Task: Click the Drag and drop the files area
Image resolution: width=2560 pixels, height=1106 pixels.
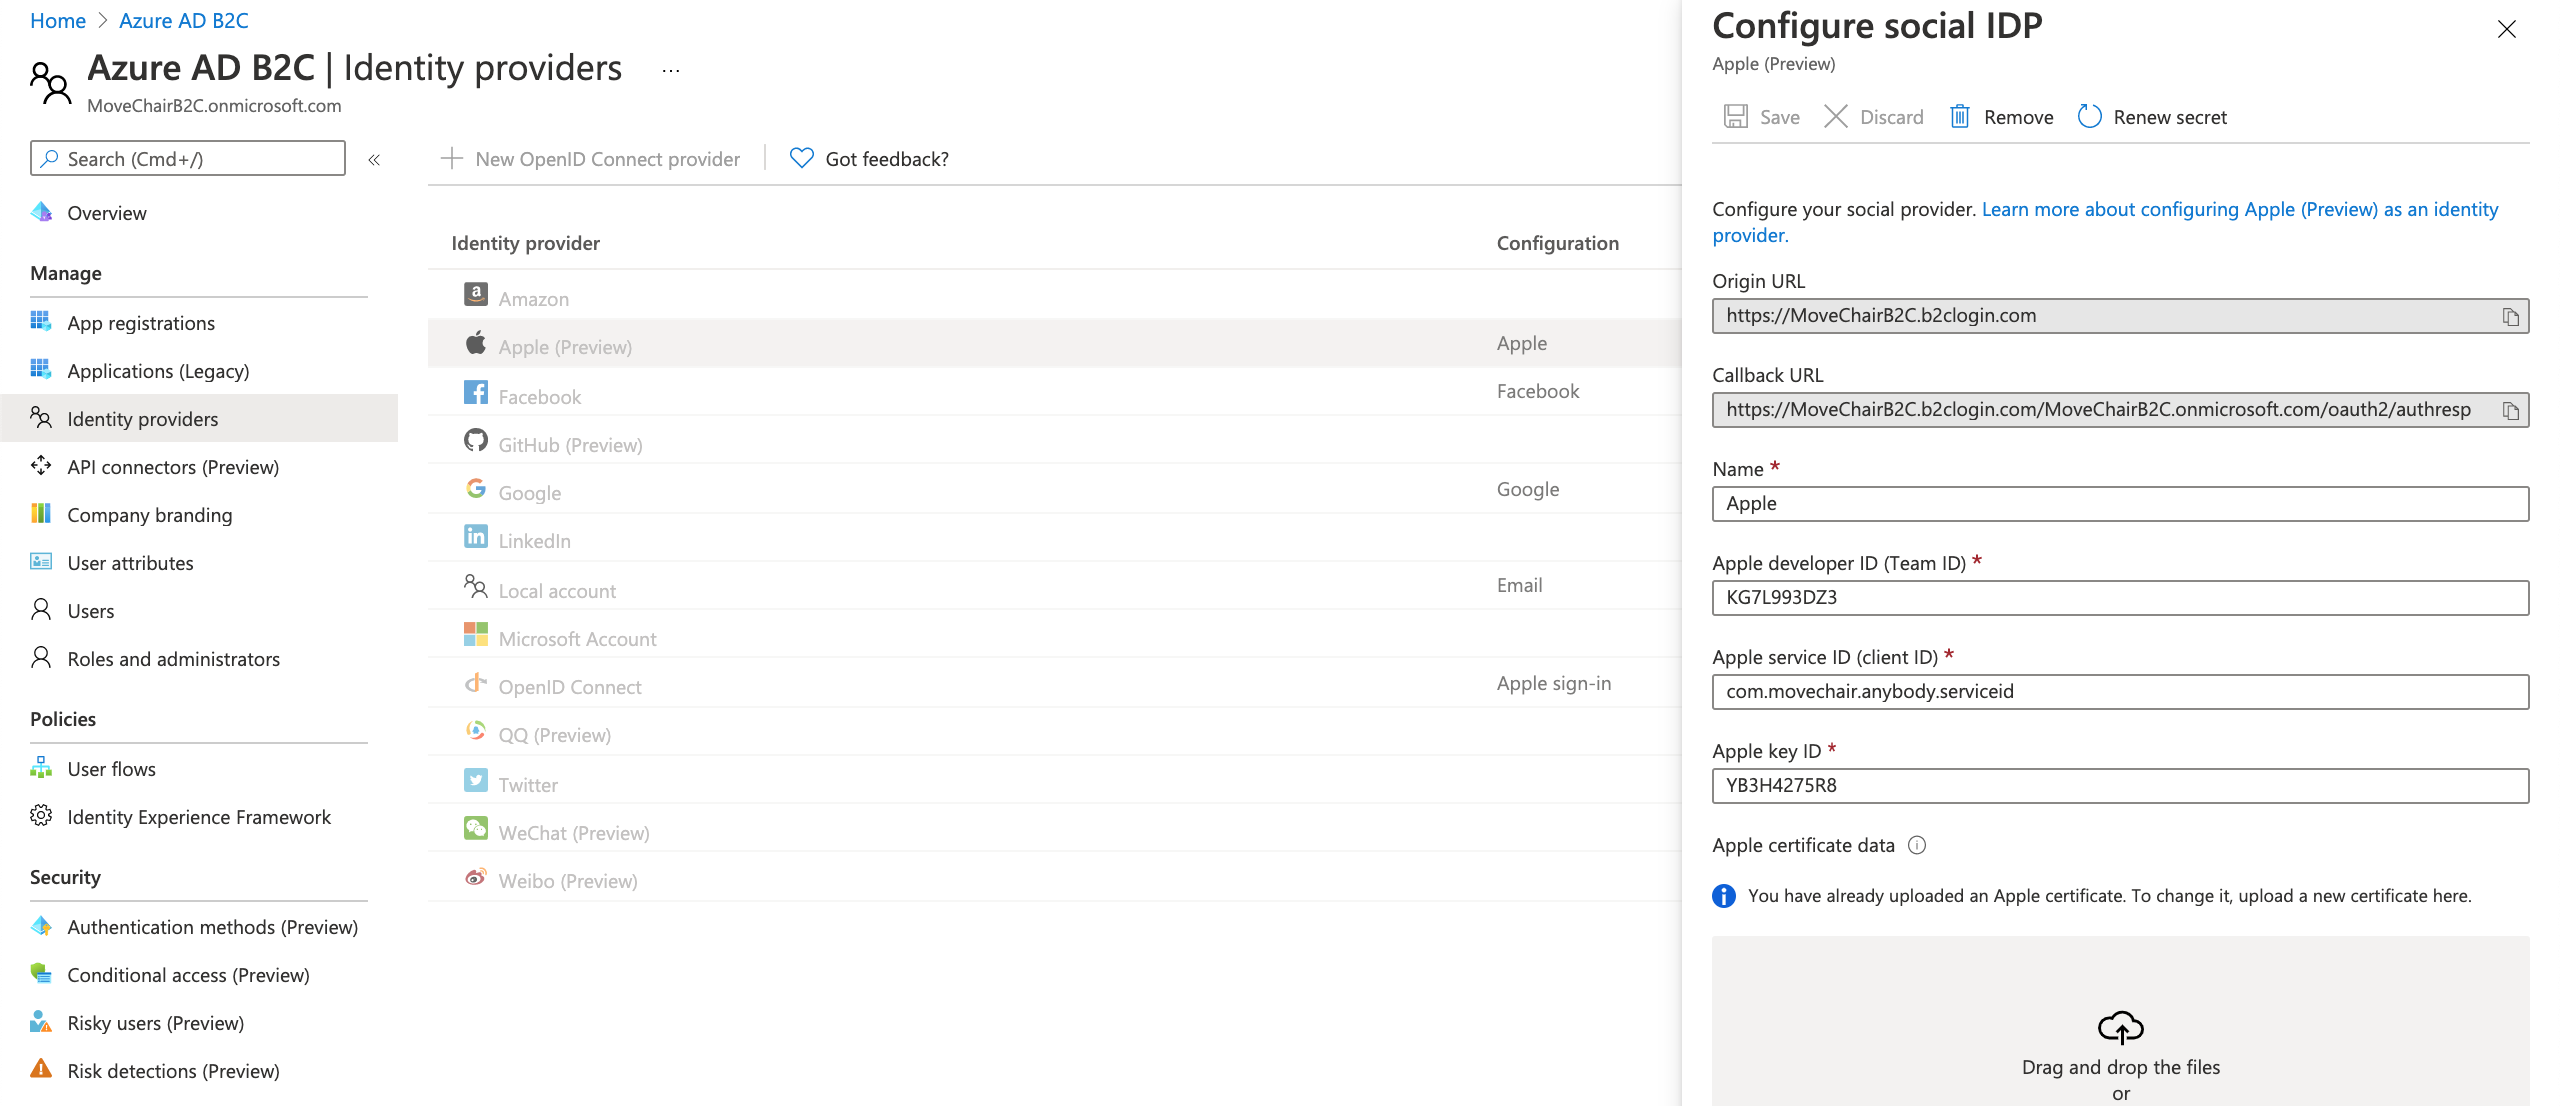Action: coord(2120,1021)
